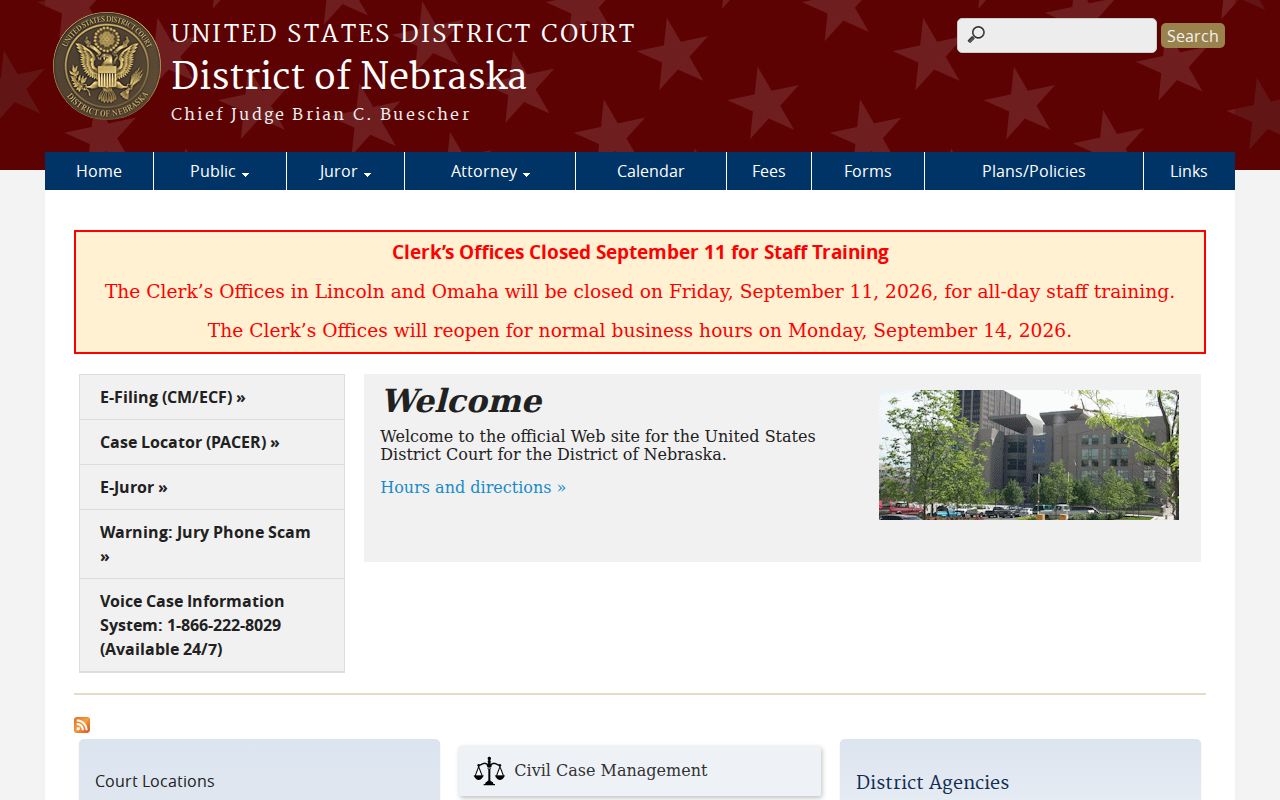The image size is (1280, 800).
Task: Open the Fees menu item
Action: click(769, 171)
